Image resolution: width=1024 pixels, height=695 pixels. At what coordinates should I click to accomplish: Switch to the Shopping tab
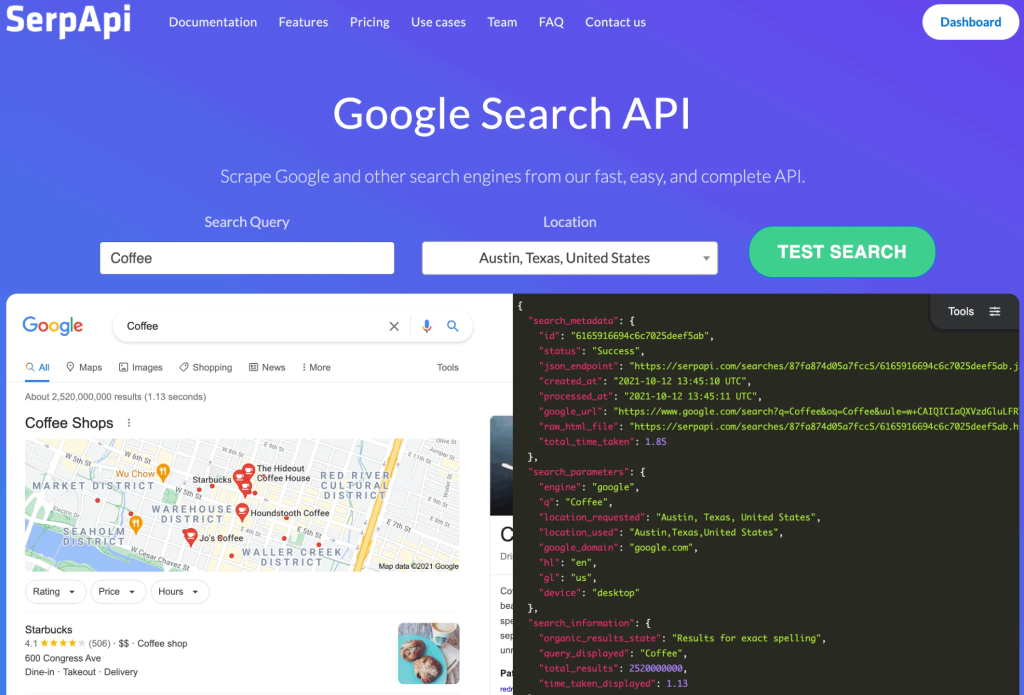pos(206,367)
